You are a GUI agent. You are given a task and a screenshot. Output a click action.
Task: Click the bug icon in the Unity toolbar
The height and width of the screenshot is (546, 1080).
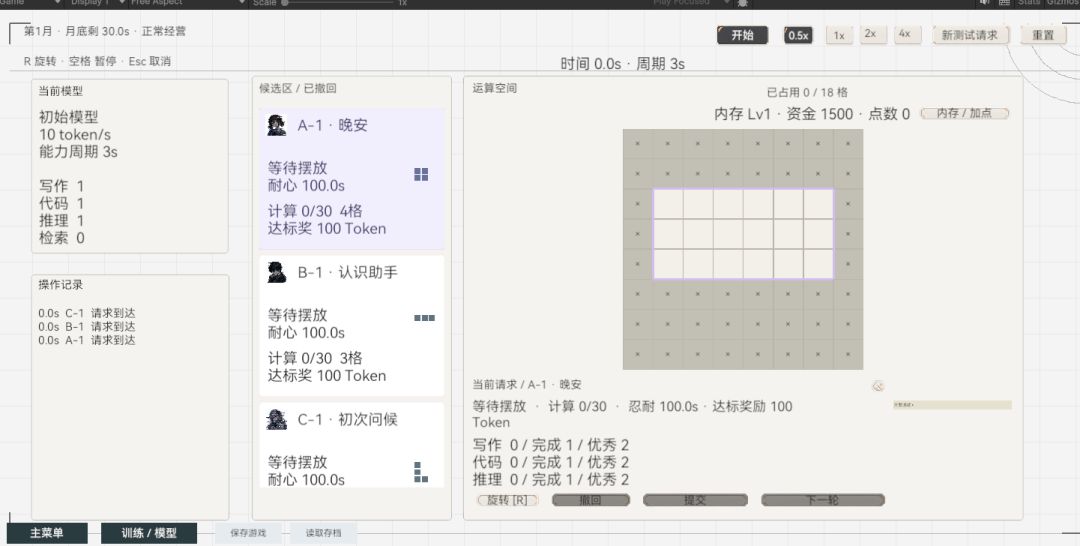tap(742, 3)
